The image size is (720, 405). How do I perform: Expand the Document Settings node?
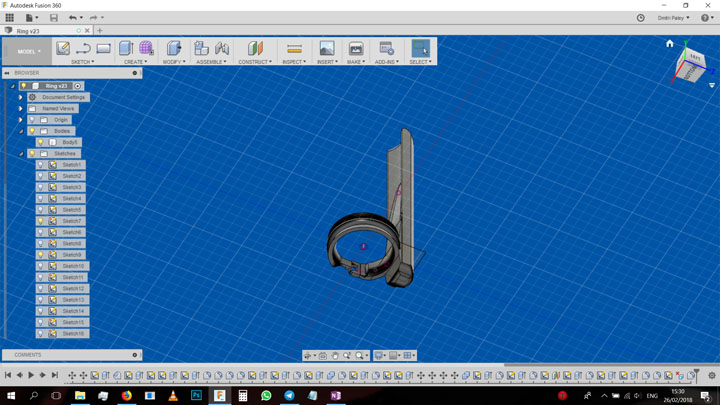[x=21, y=97]
